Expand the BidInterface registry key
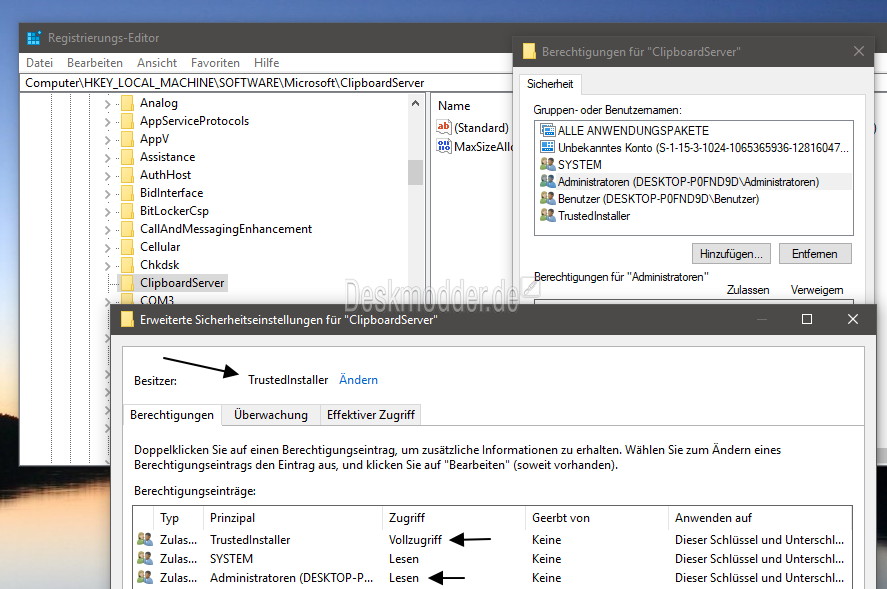887x589 pixels. pyautogui.click(x=107, y=194)
